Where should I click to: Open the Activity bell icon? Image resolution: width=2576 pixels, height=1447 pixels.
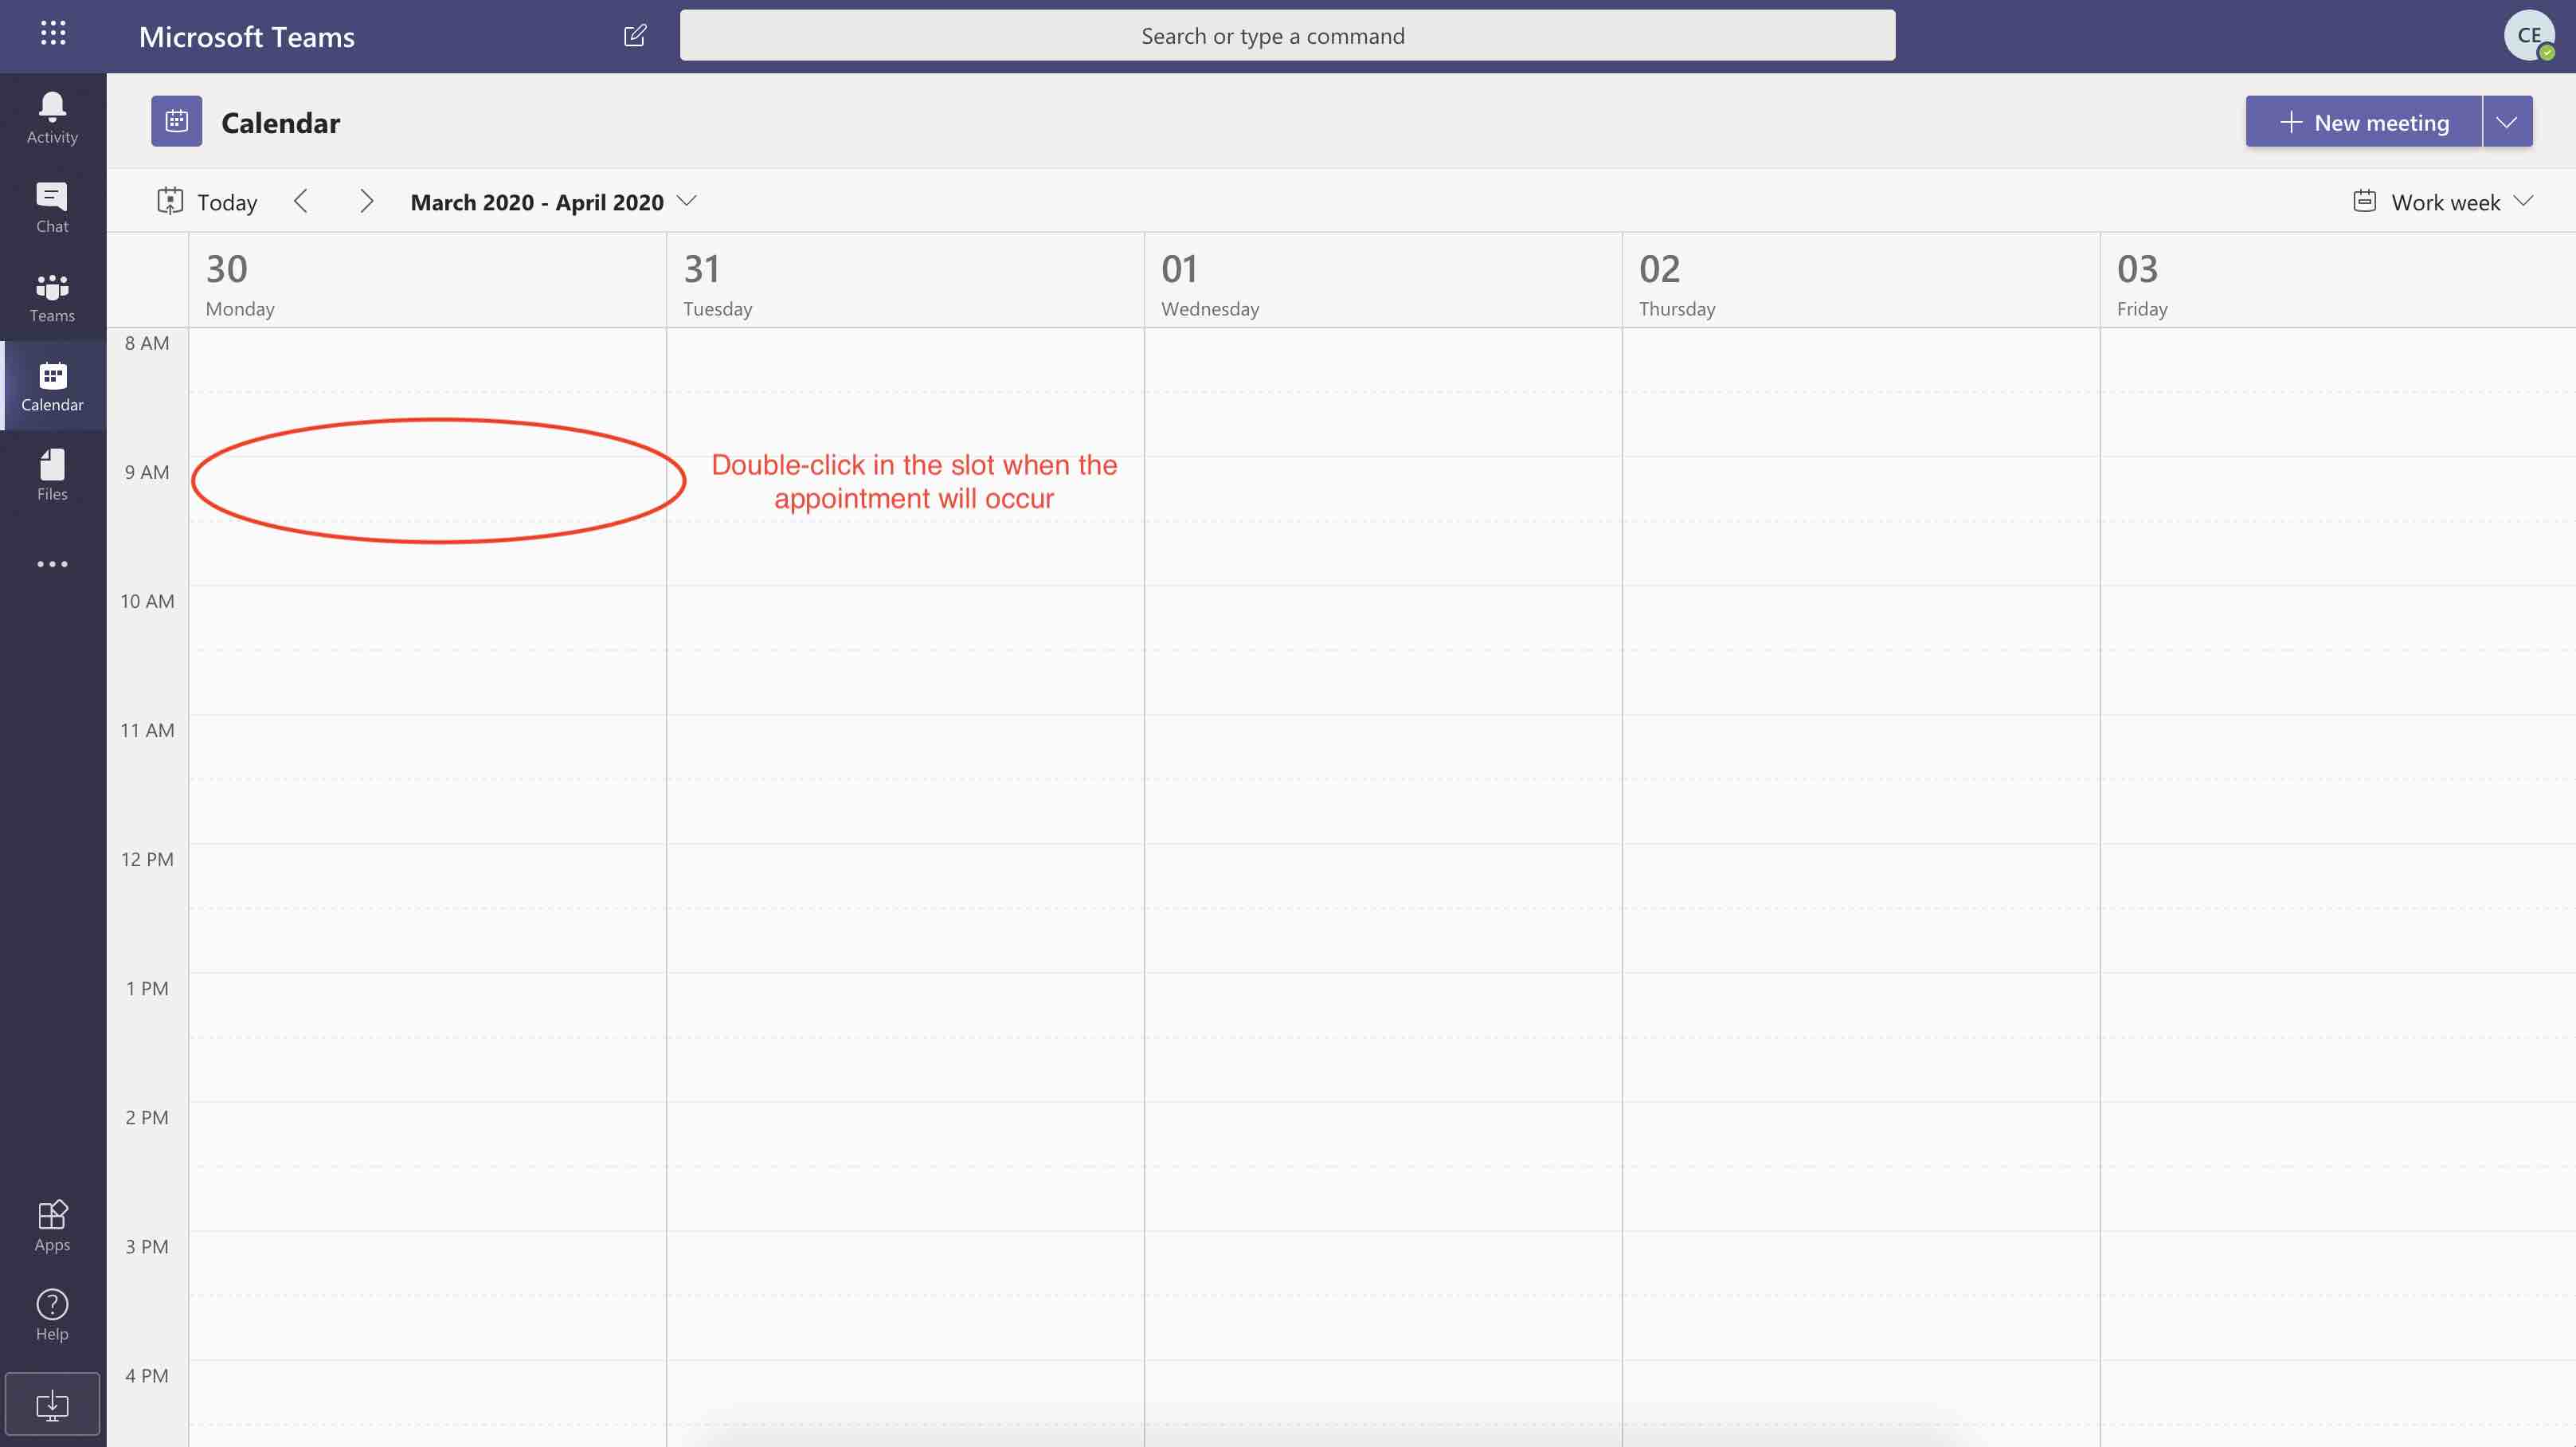[52, 118]
